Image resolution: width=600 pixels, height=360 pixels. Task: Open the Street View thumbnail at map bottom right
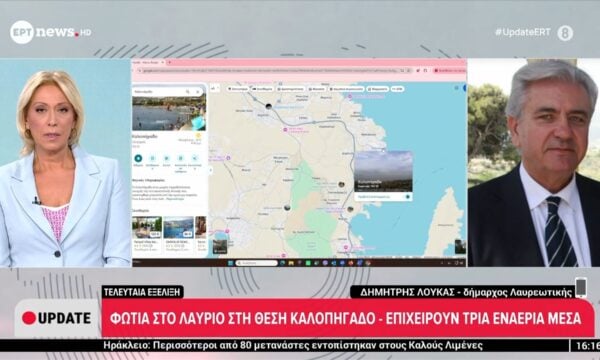pos(460,247)
